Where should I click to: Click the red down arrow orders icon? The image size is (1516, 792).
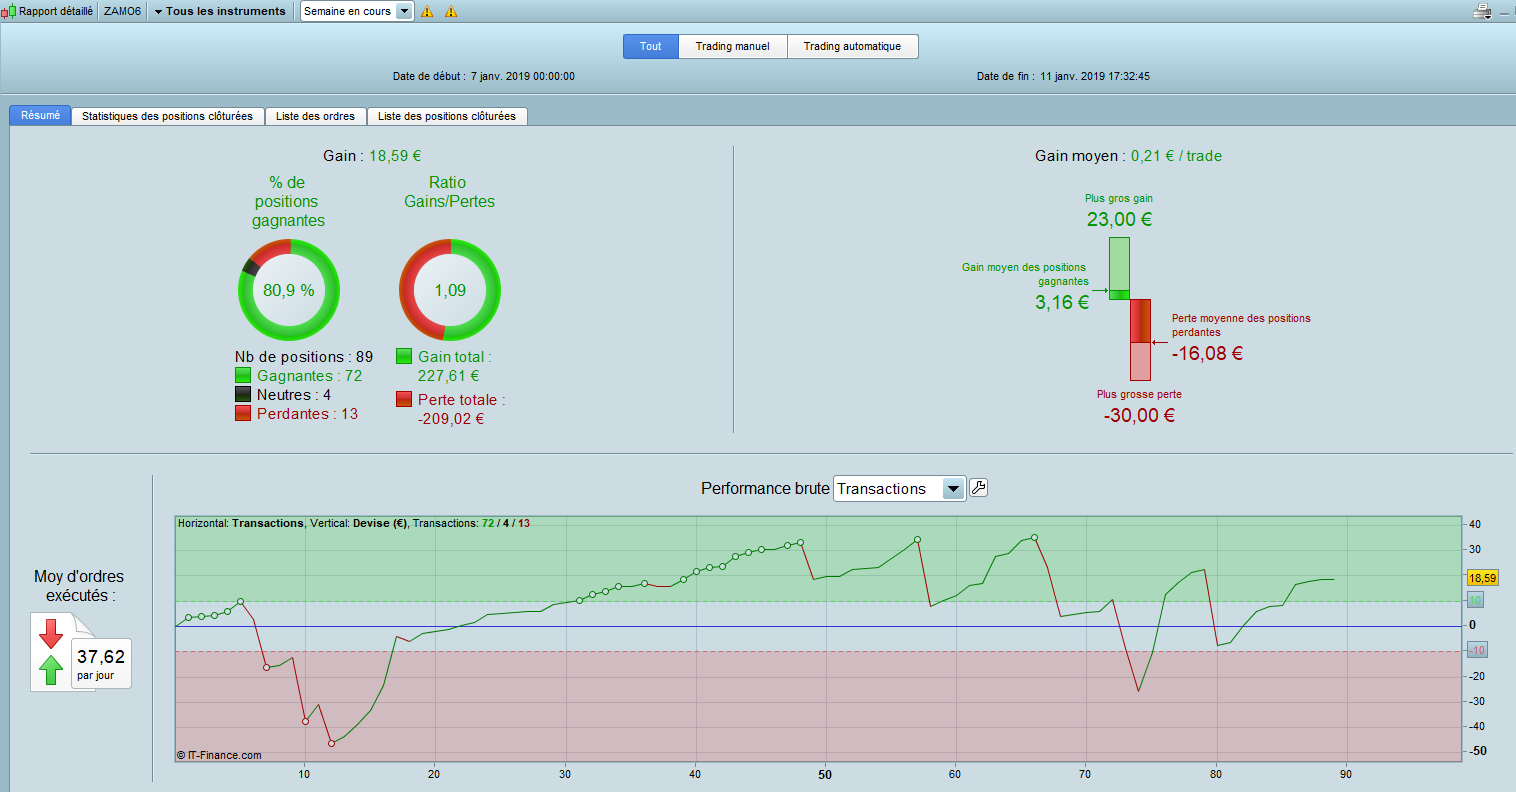coord(51,634)
